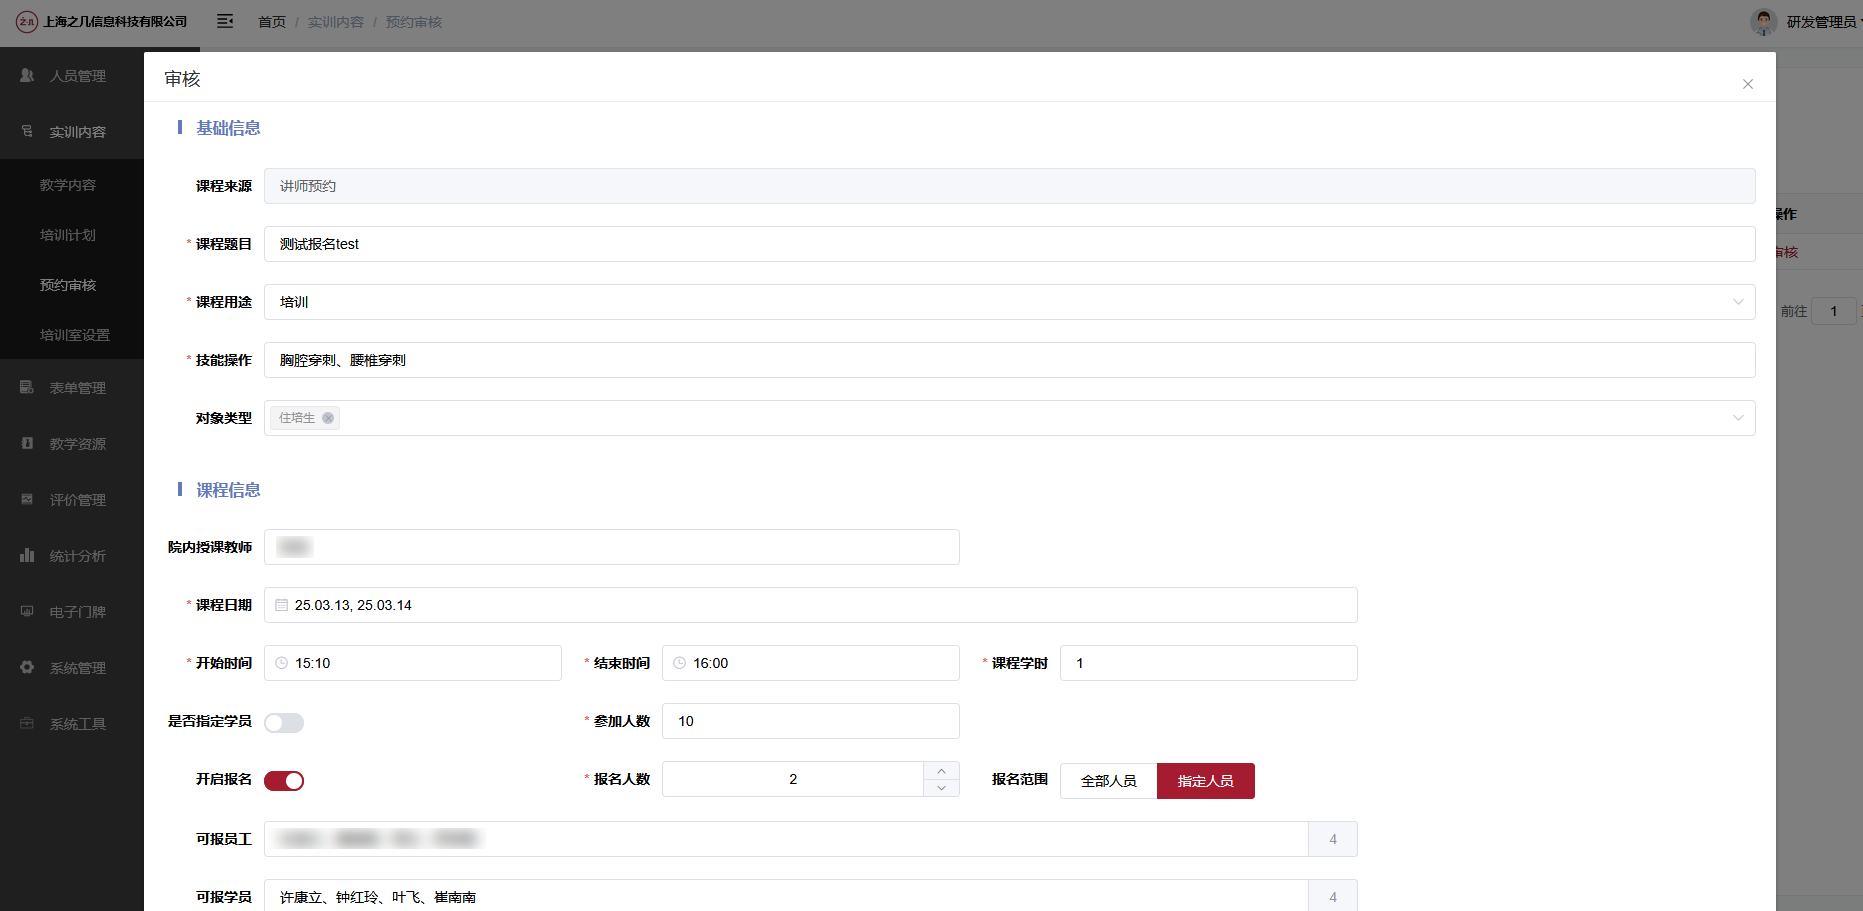Toggle the 是否指定学员 switch
Viewport: 1863px width, 911px height.
tap(284, 723)
